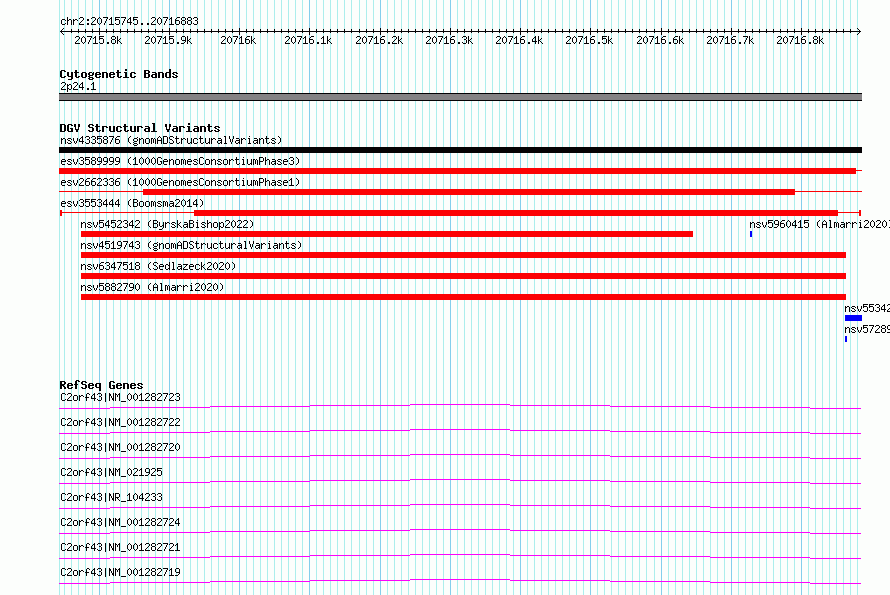
Task: Click the 20716.7k ruler tick label
Action: (x=730, y=40)
